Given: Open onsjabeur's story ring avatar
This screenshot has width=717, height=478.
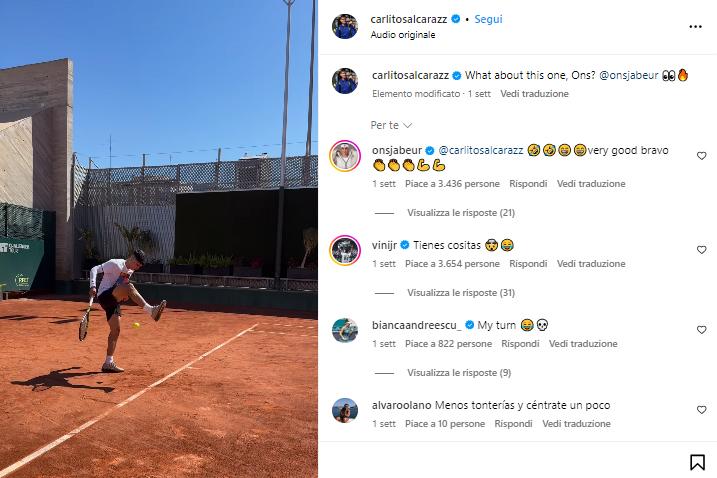Looking at the screenshot, I should point(345,156).
